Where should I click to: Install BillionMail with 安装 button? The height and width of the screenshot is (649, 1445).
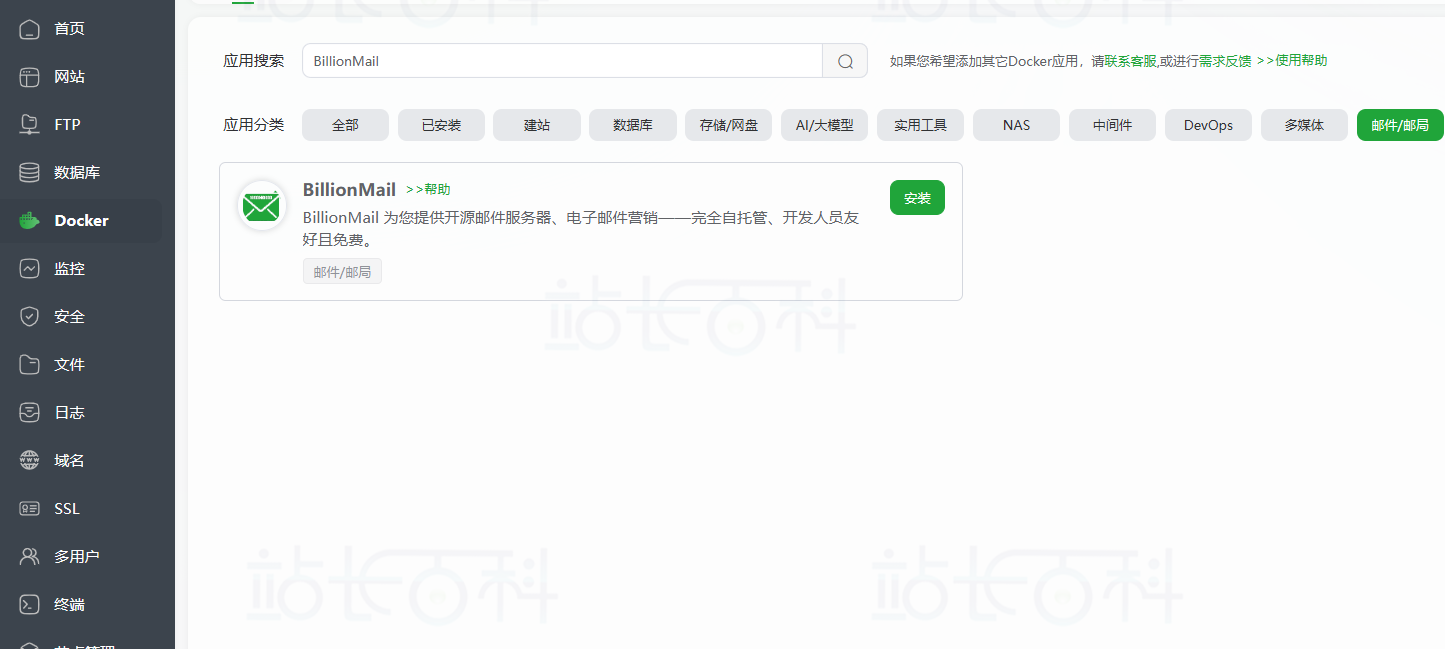[917, 198]
